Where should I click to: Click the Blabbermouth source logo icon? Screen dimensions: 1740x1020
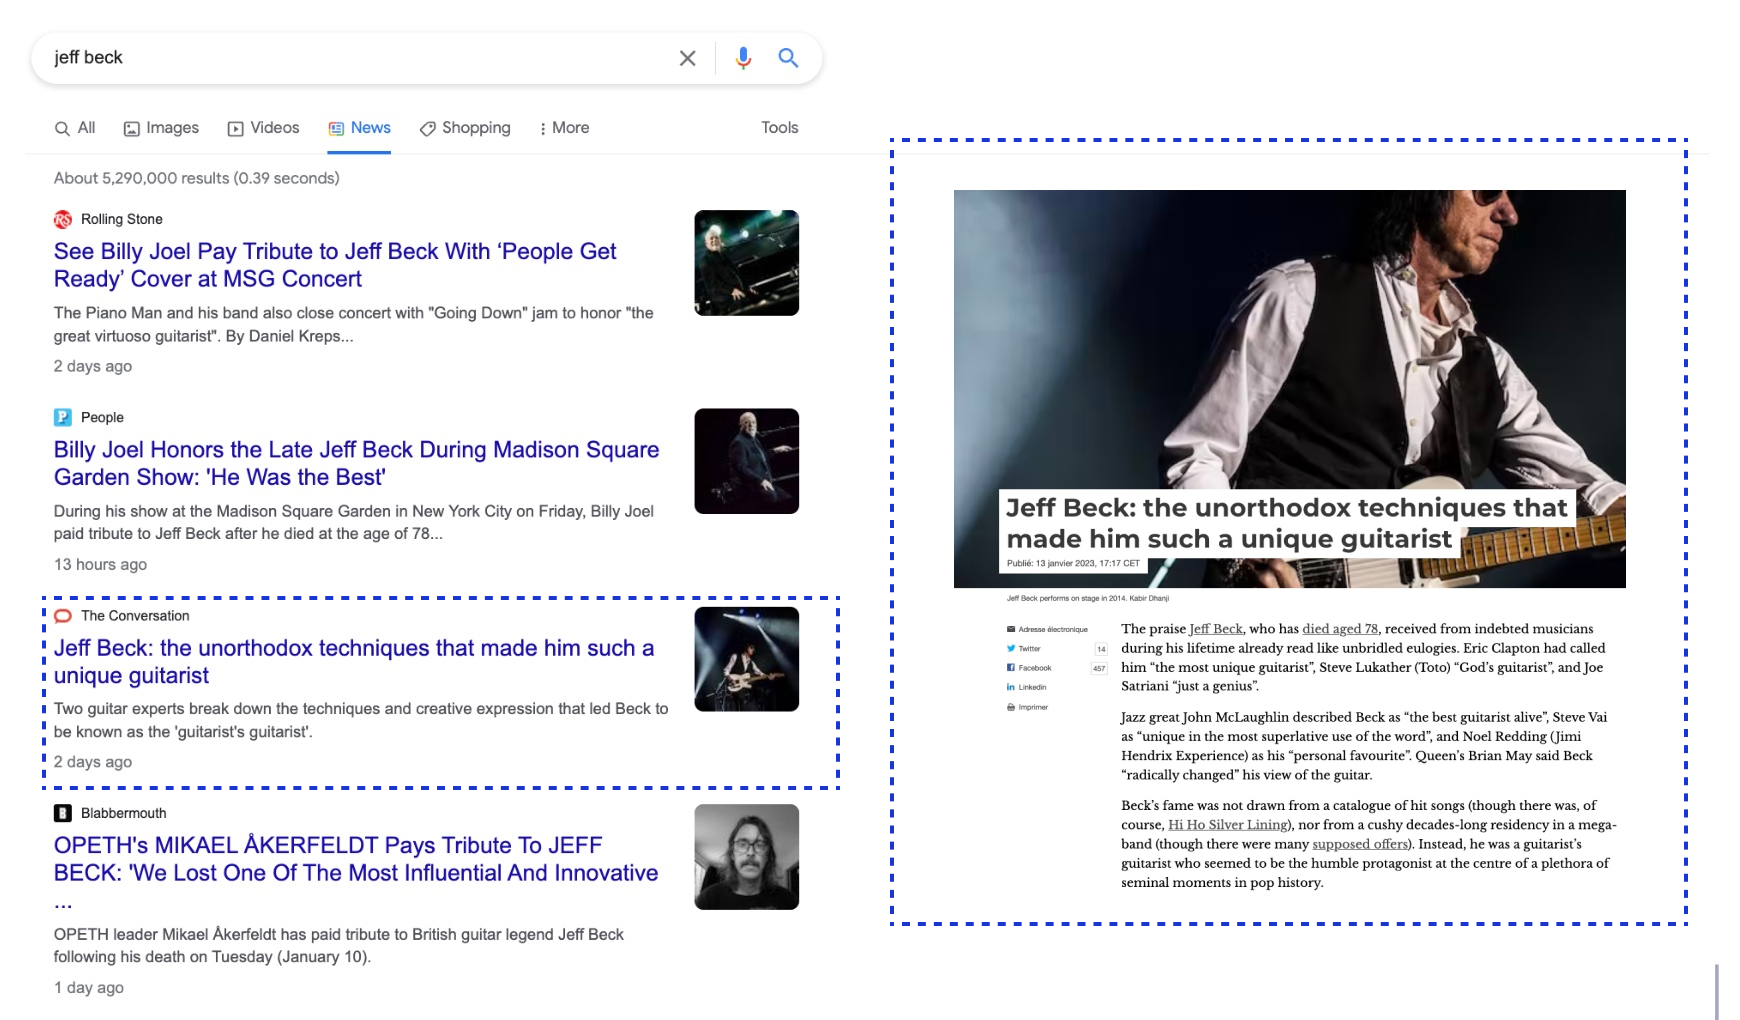click(x=63, y=813)
